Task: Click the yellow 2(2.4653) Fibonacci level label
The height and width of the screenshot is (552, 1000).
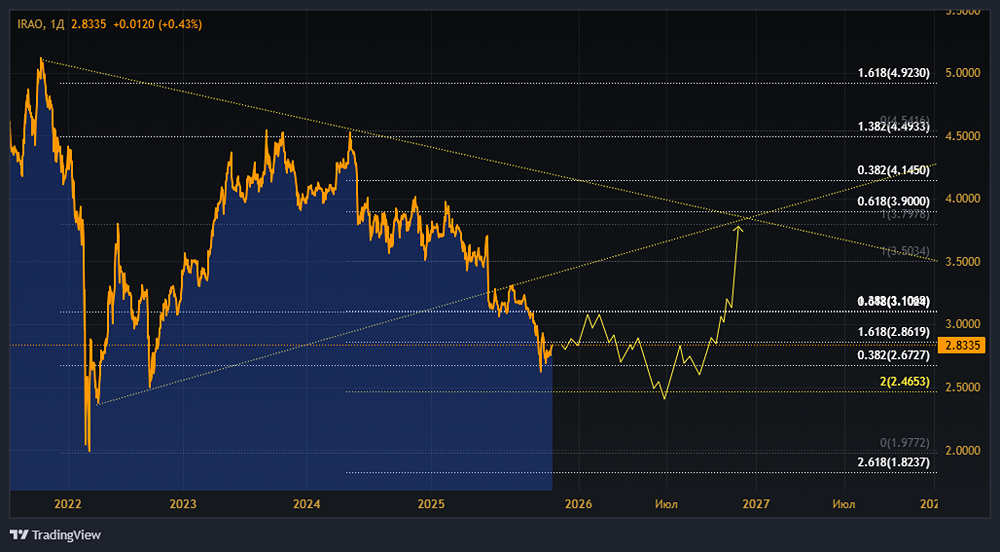Action: pos(903,382)
